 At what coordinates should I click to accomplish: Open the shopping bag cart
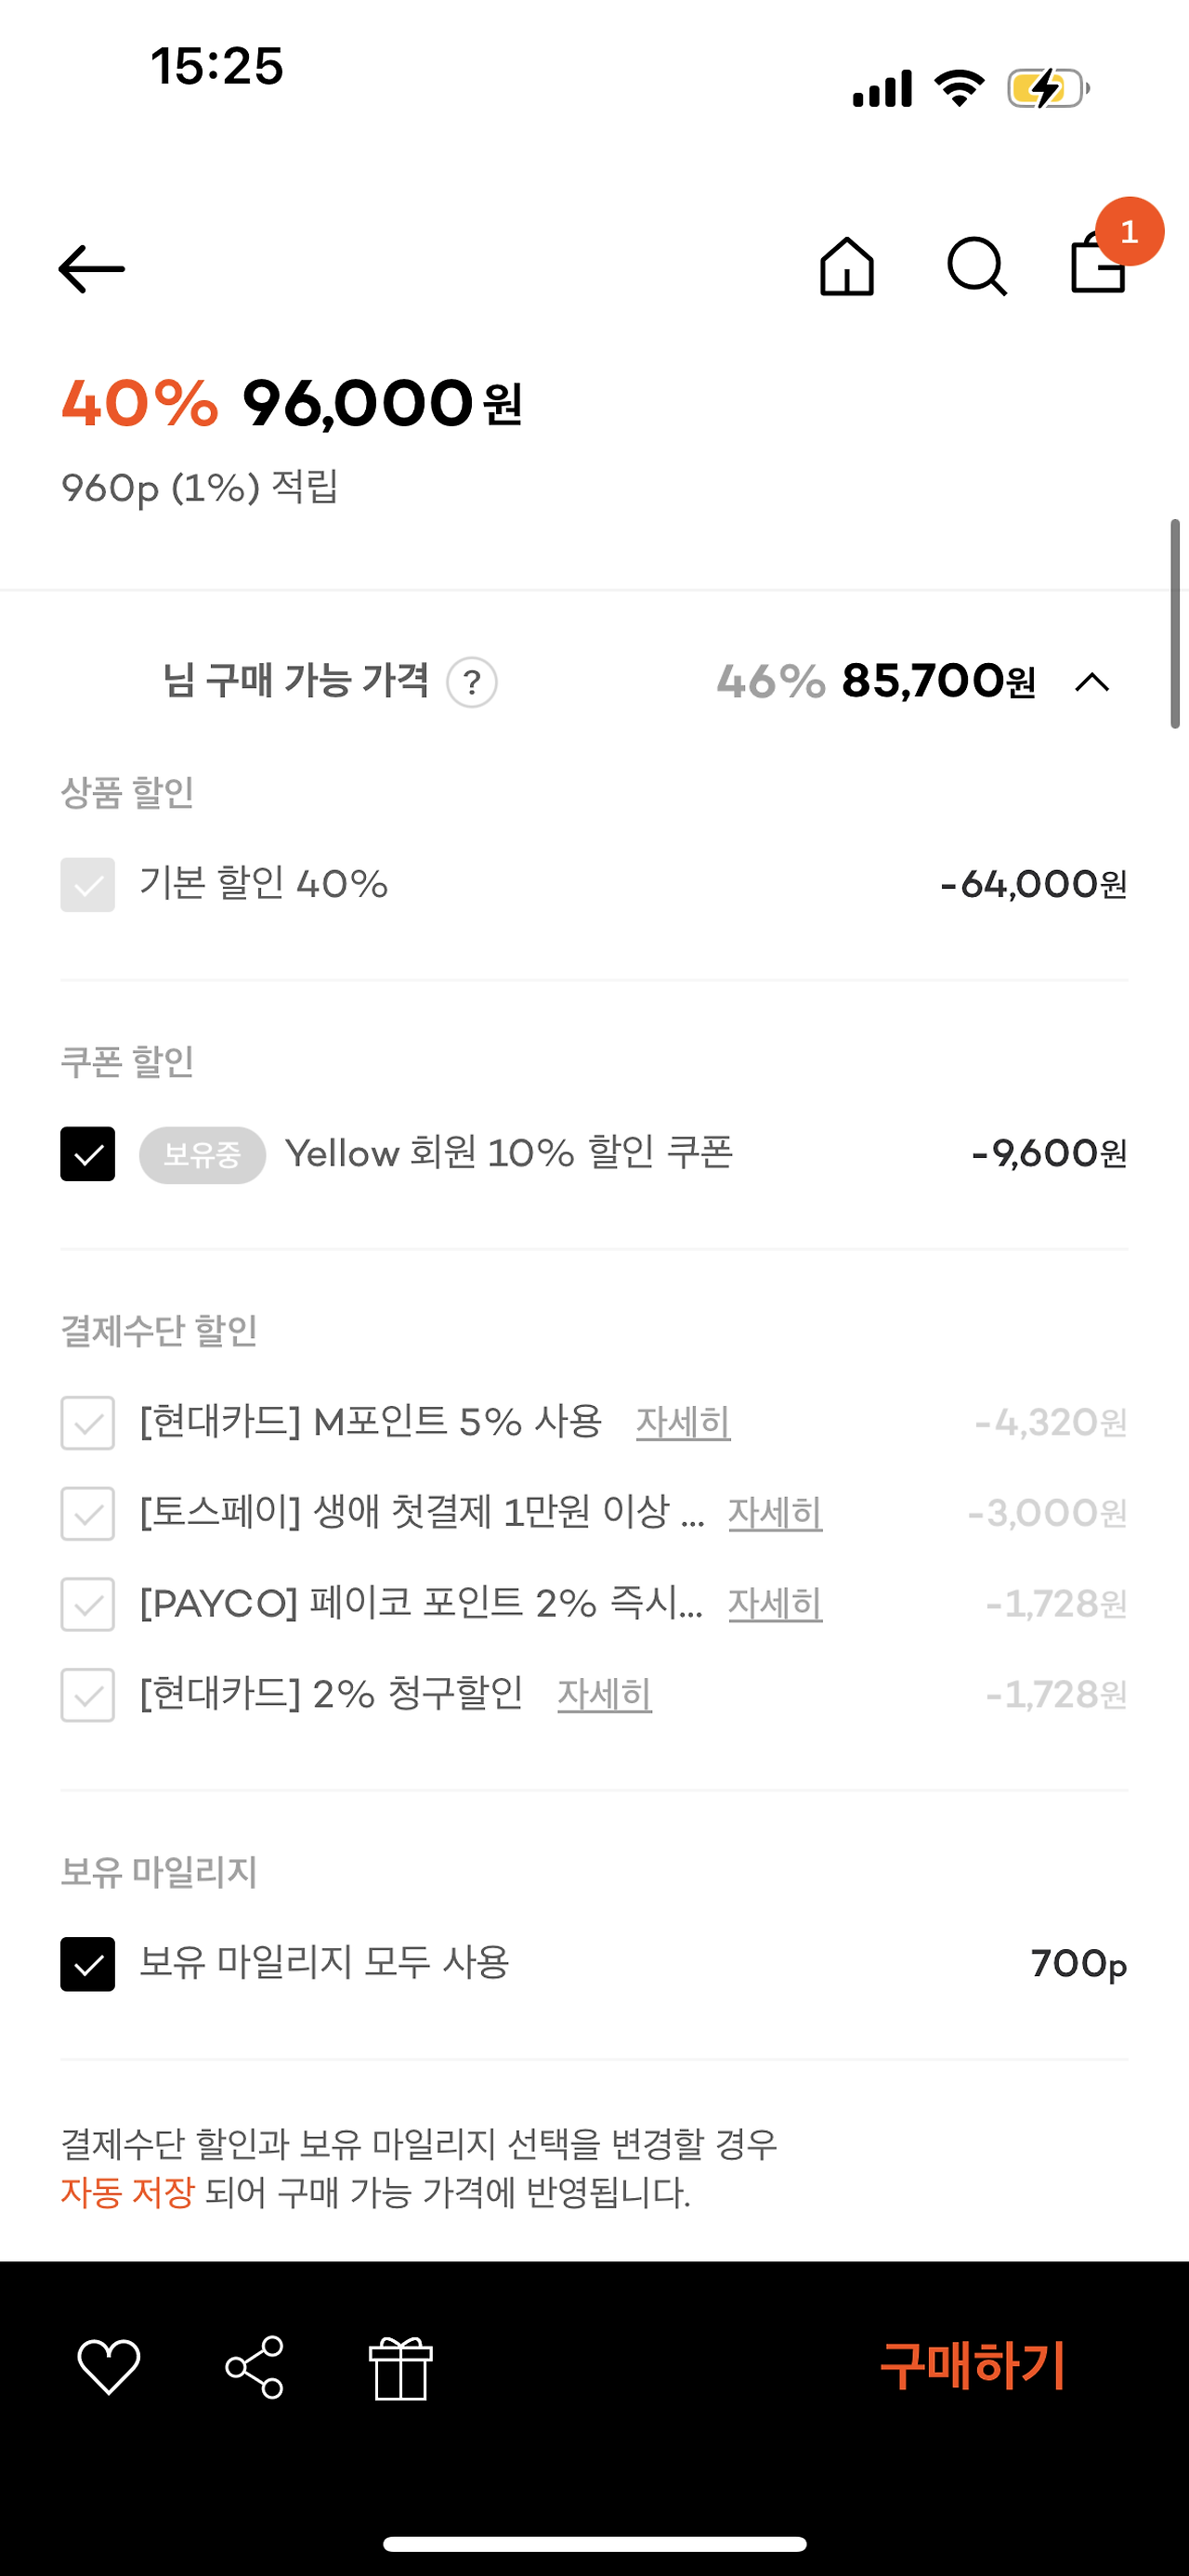(x=1099, y=264)
